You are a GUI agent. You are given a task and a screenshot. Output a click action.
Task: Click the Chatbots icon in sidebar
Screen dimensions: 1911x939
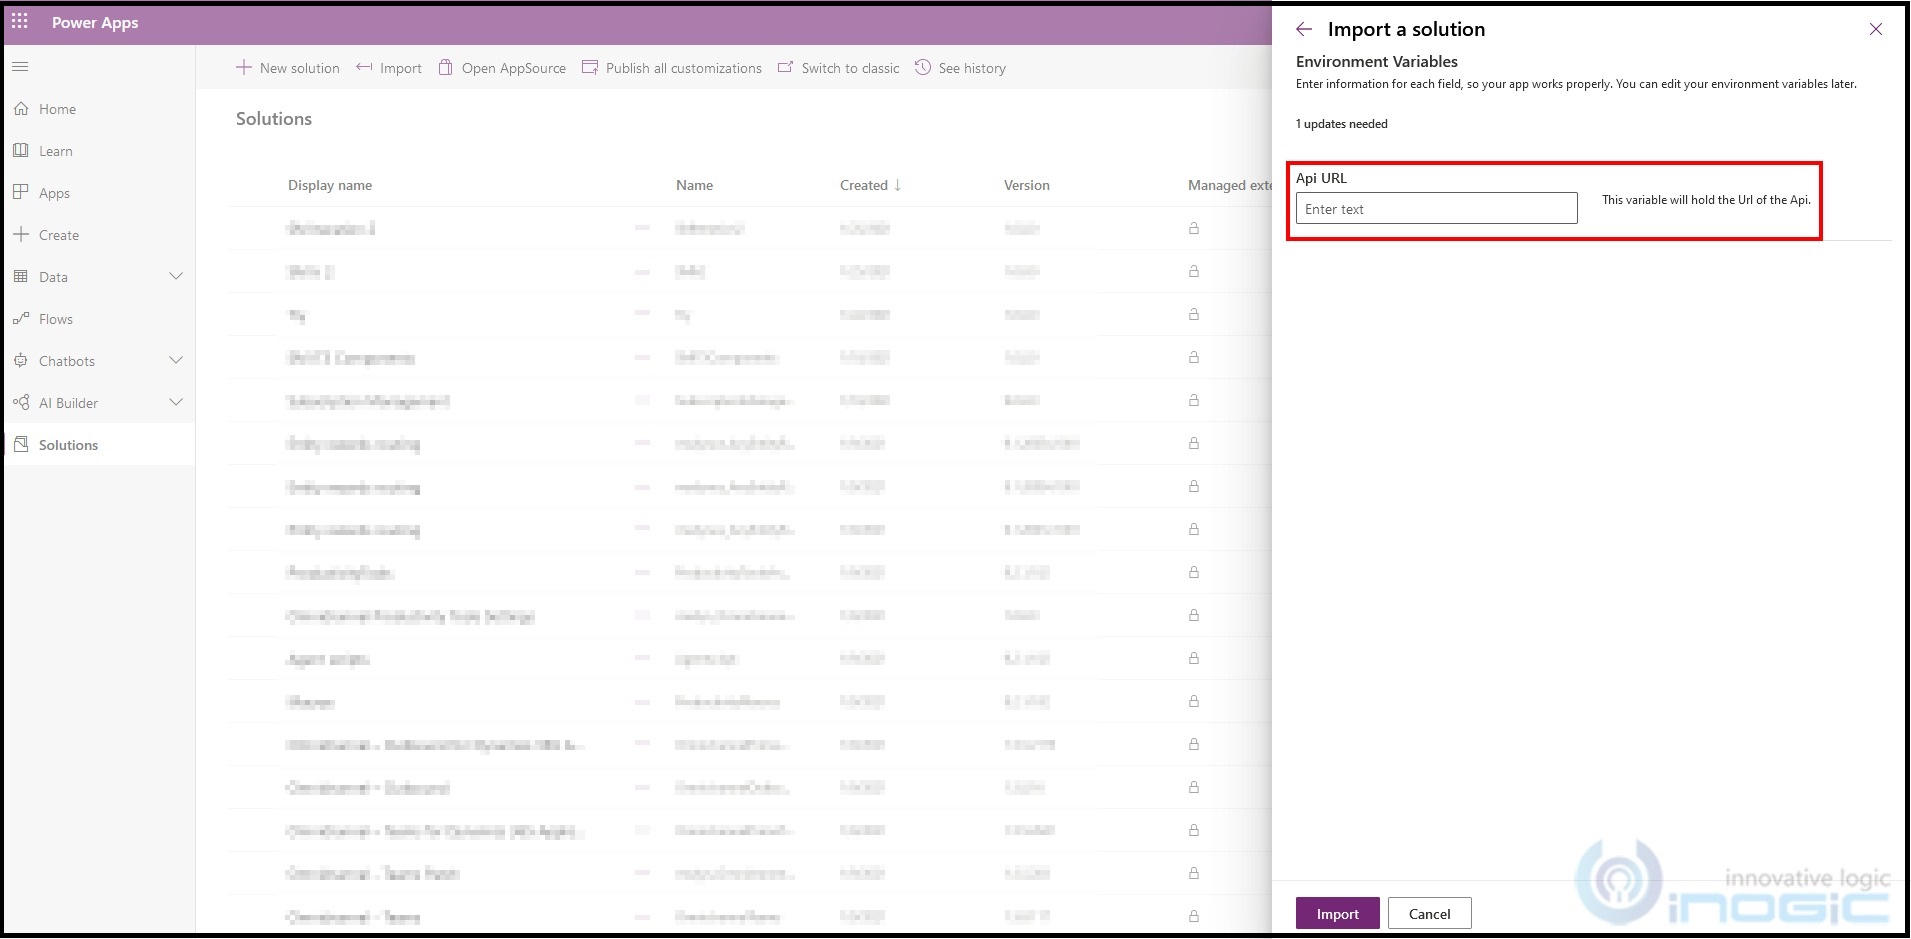click(x=20, y=361)
